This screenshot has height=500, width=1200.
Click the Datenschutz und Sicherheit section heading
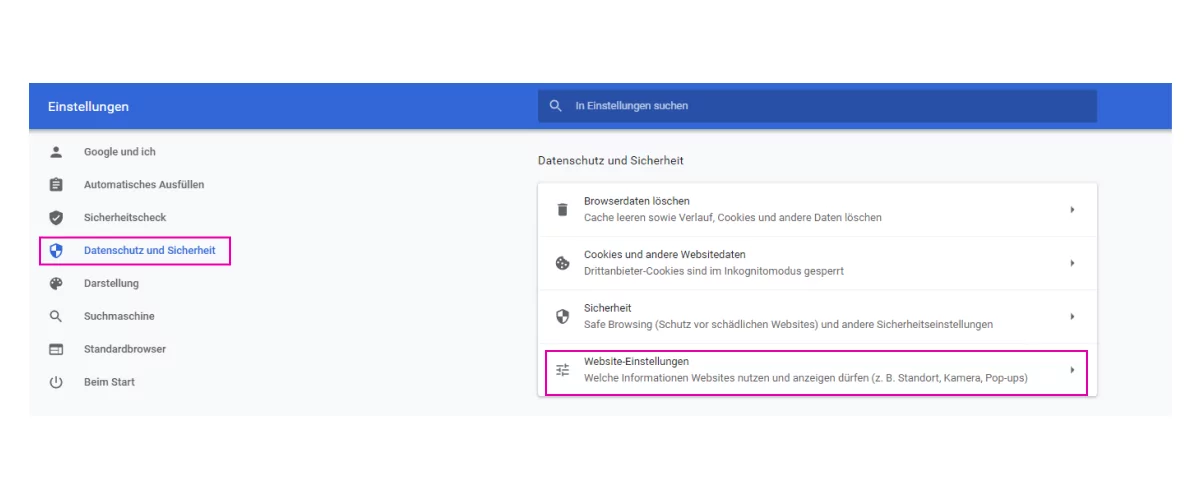click(611, 161)
